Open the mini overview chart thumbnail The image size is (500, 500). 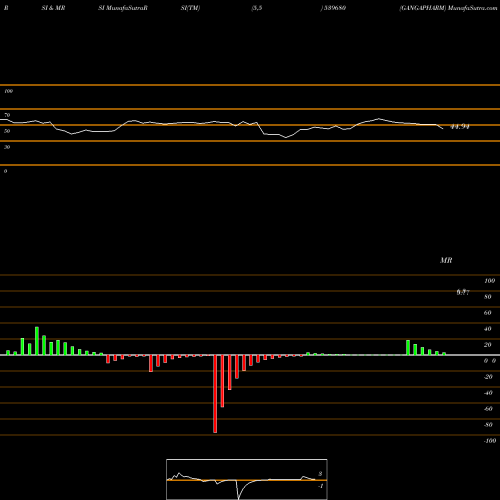point(247,479)
